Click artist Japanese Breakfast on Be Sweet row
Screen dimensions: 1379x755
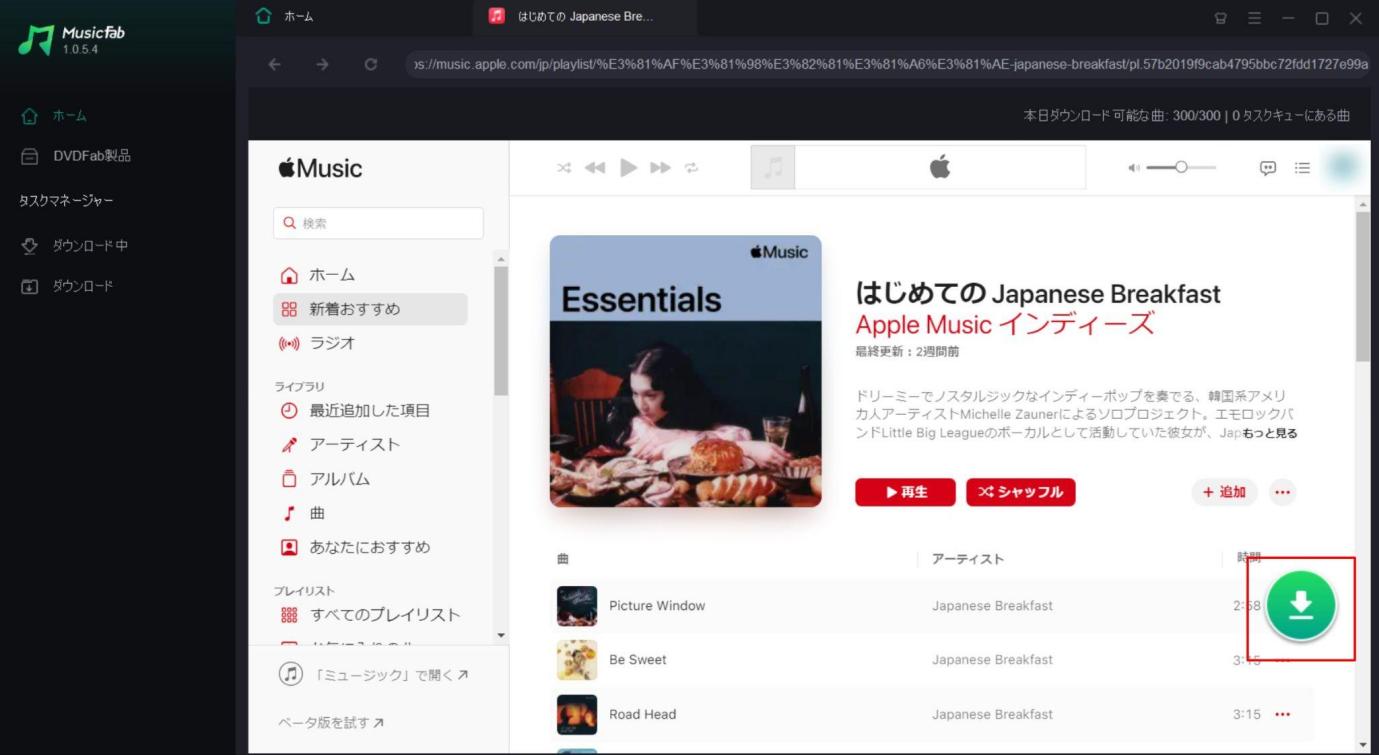tap(992, 660)
